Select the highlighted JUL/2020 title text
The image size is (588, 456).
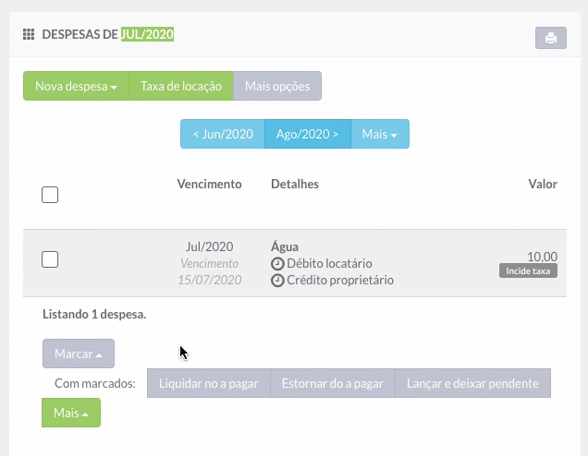147,34
